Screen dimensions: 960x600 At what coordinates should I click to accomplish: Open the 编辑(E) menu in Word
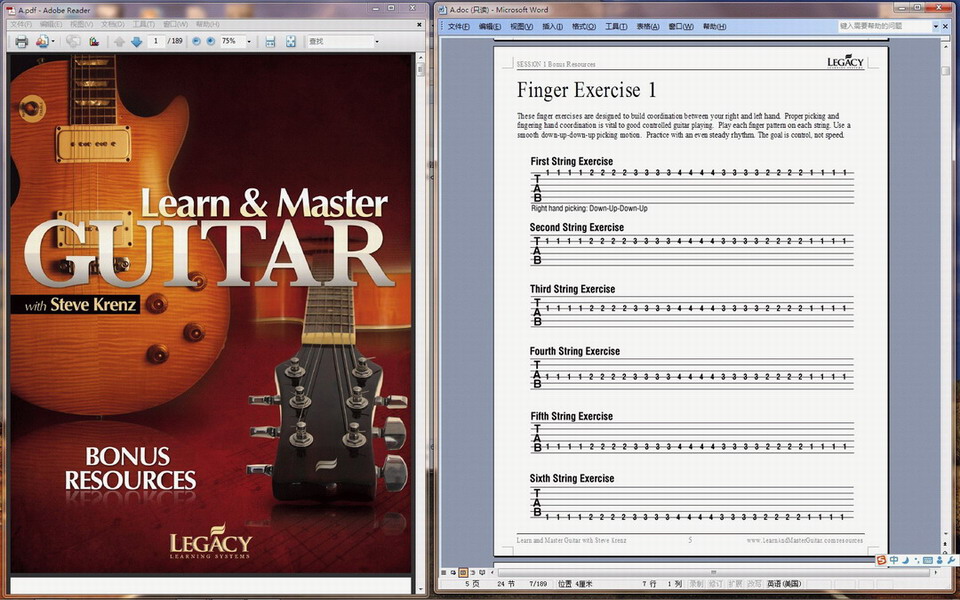[x=490, y=26]
